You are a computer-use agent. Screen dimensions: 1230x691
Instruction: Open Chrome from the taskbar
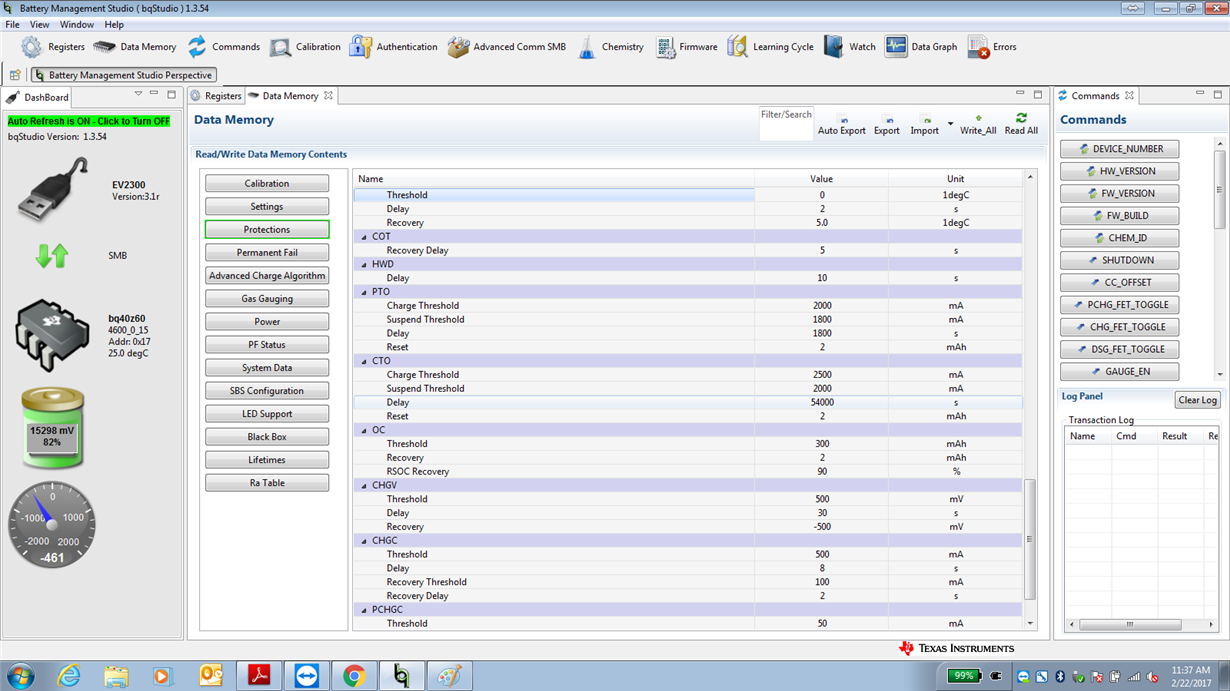(x=353, y=676)
